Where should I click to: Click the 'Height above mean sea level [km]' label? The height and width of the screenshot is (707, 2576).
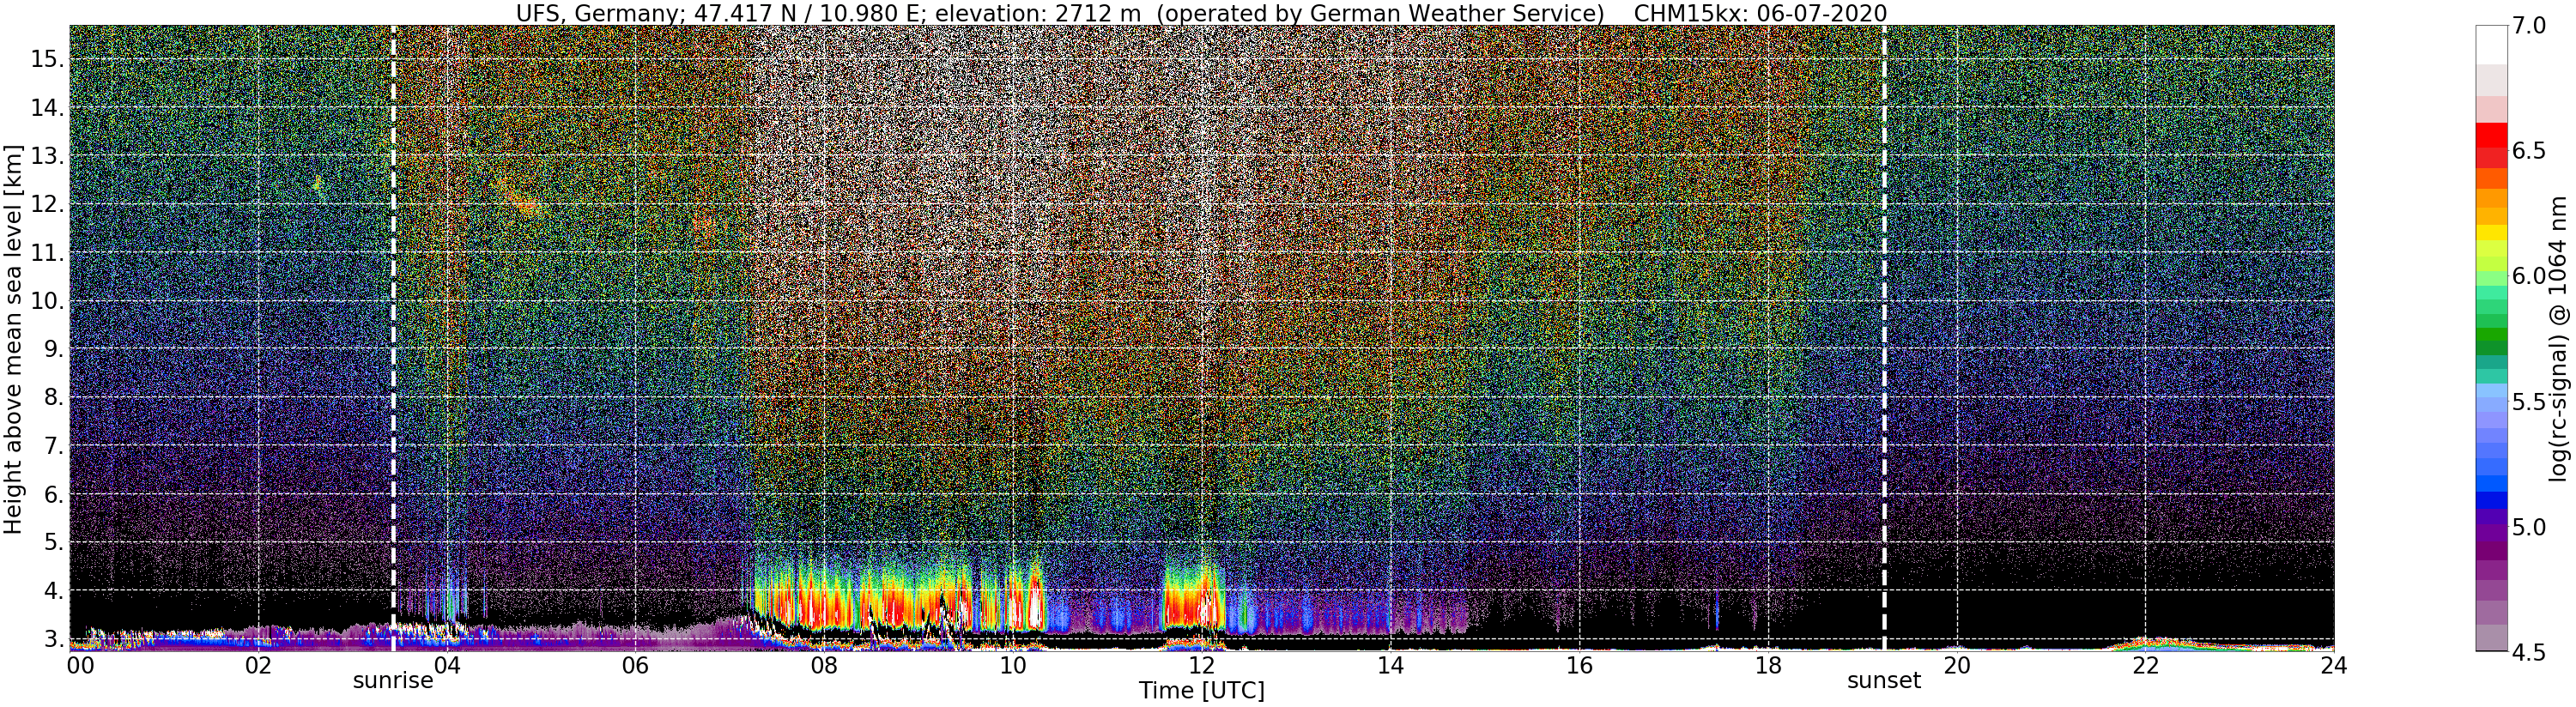[13, 338]
